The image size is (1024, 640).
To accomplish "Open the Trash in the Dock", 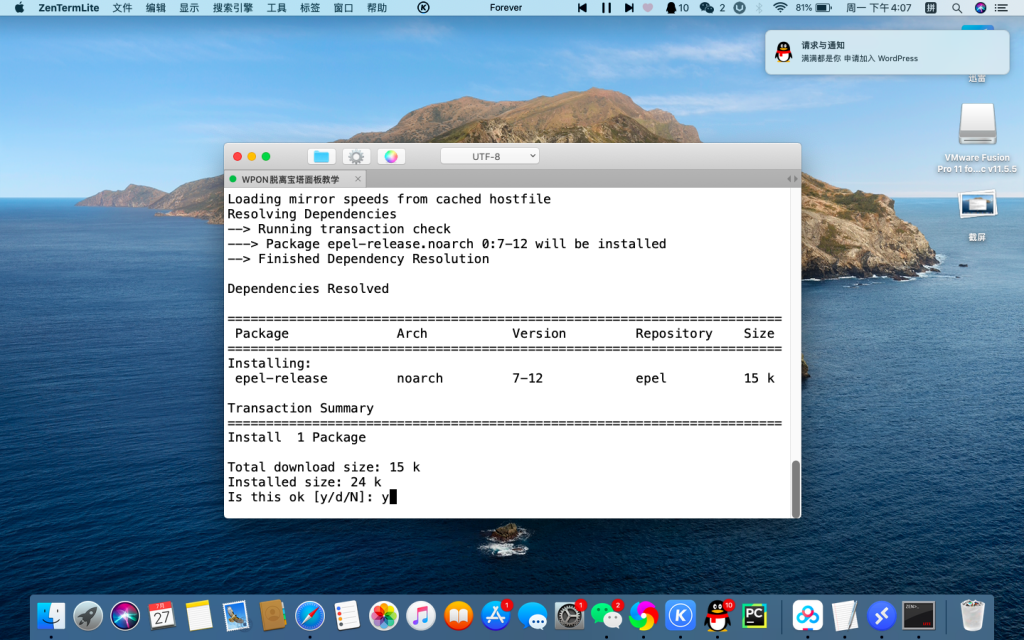I will point(972,615).
